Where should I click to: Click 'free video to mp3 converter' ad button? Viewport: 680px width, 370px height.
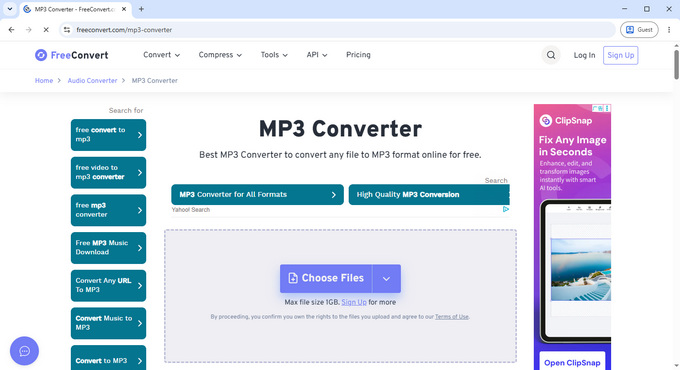pos(108,173)
